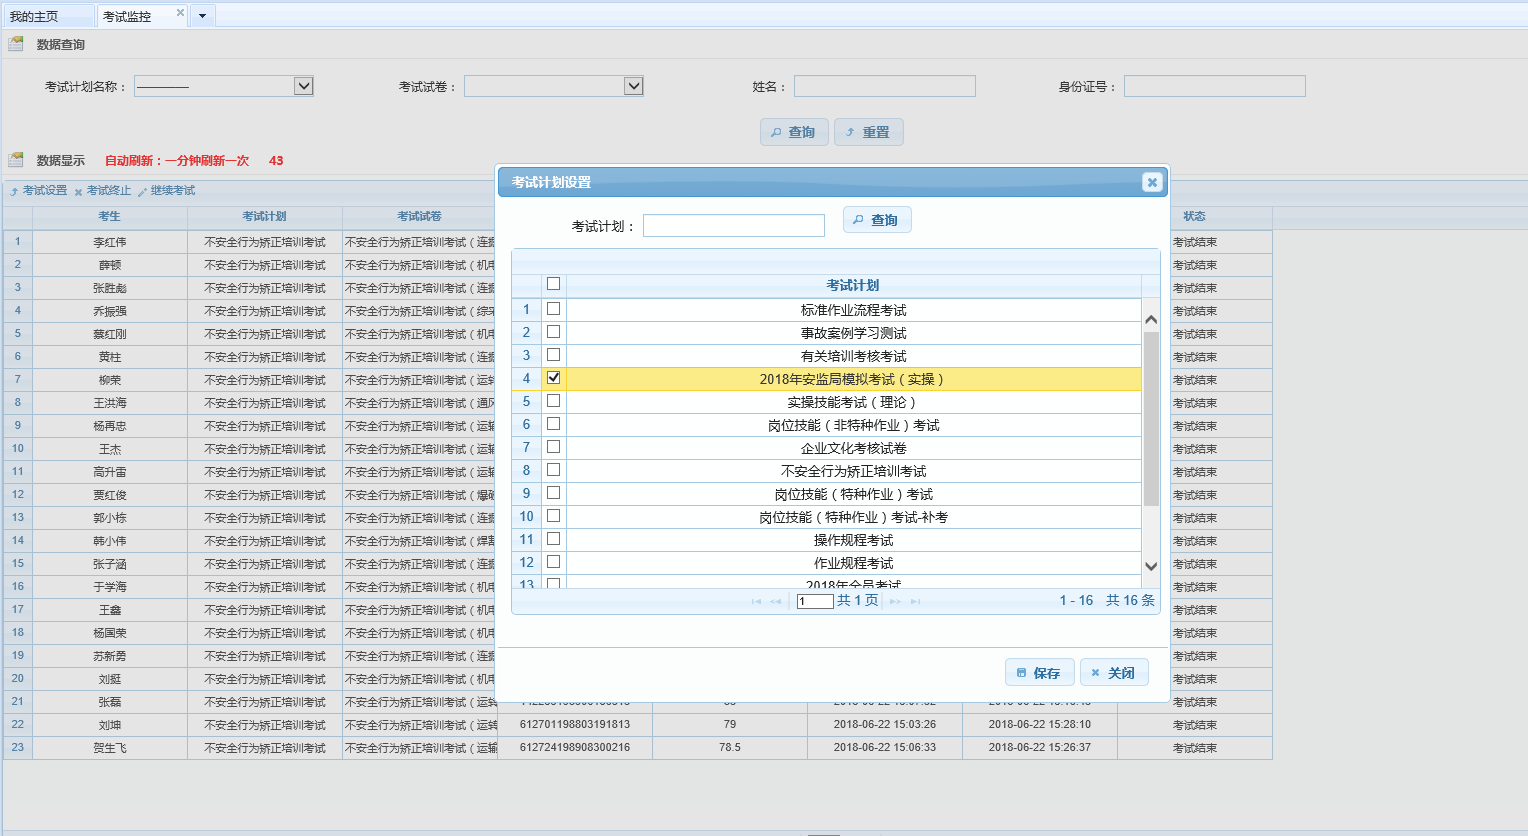
Task: Click the next page pagination icon
Action: (x=895, y=601)
